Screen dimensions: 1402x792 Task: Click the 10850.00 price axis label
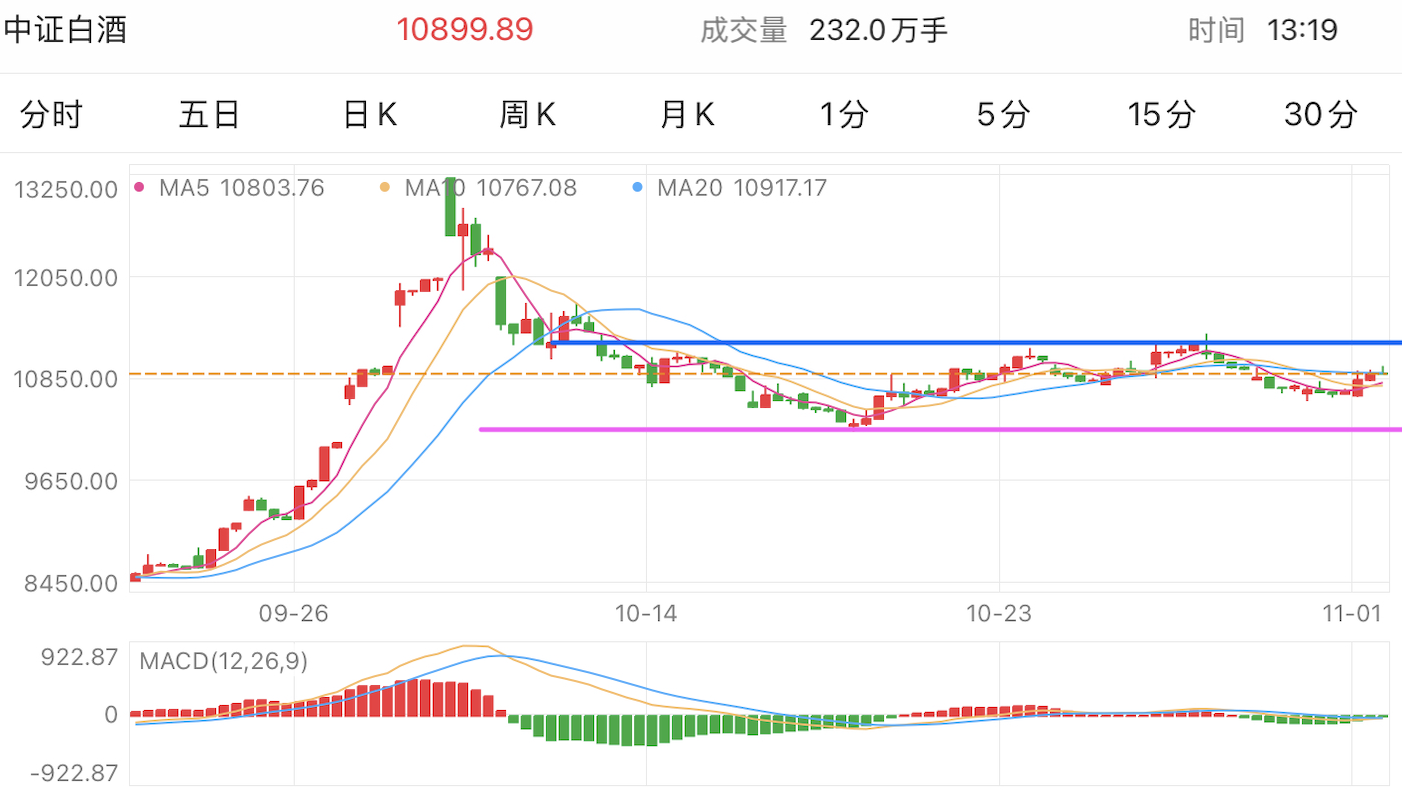click(67, 379)
